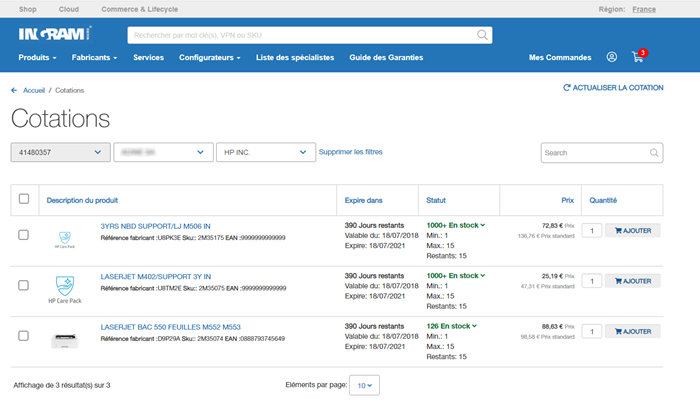Screen dimensions: 700x405
Task: Sort by Expire dans column header
Action: [x=363, y=200]
